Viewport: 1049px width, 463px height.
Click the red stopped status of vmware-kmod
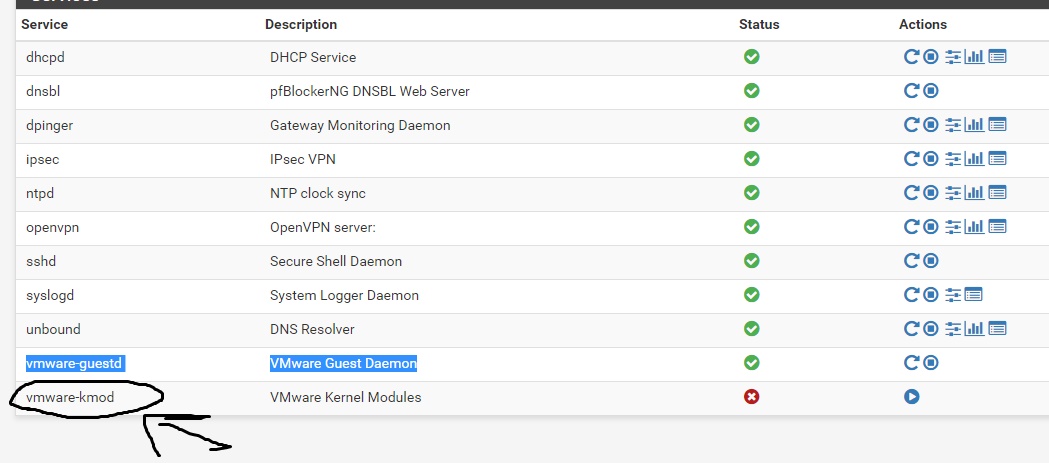pyautogui.click(x=751, y=397)
